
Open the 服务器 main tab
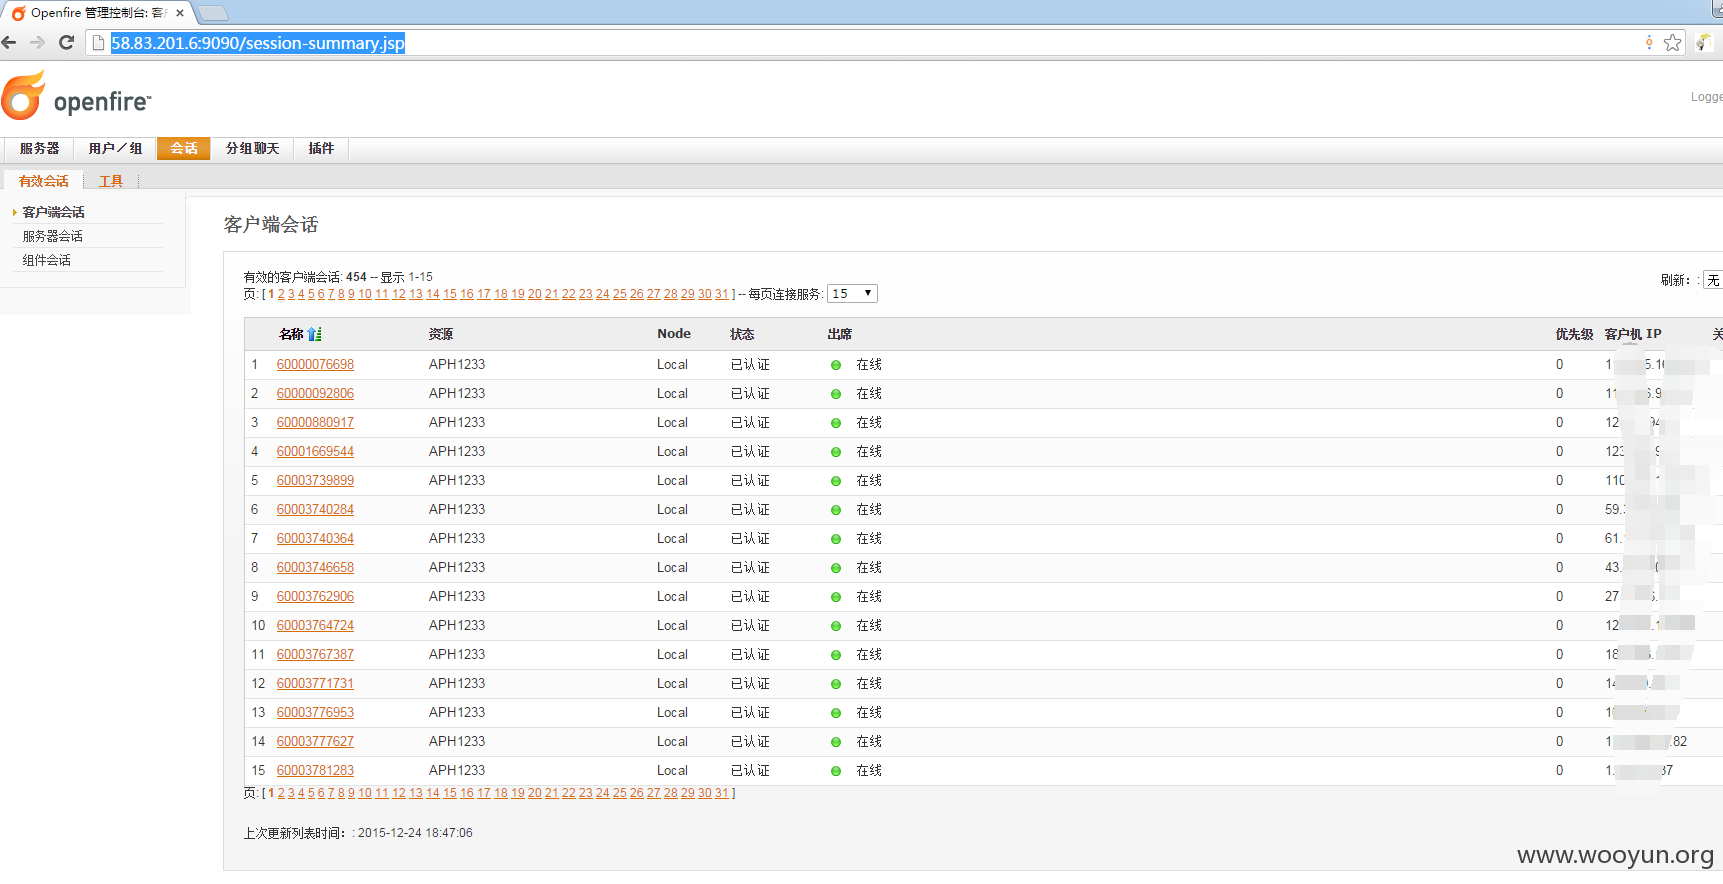click(x=39, y=149)
